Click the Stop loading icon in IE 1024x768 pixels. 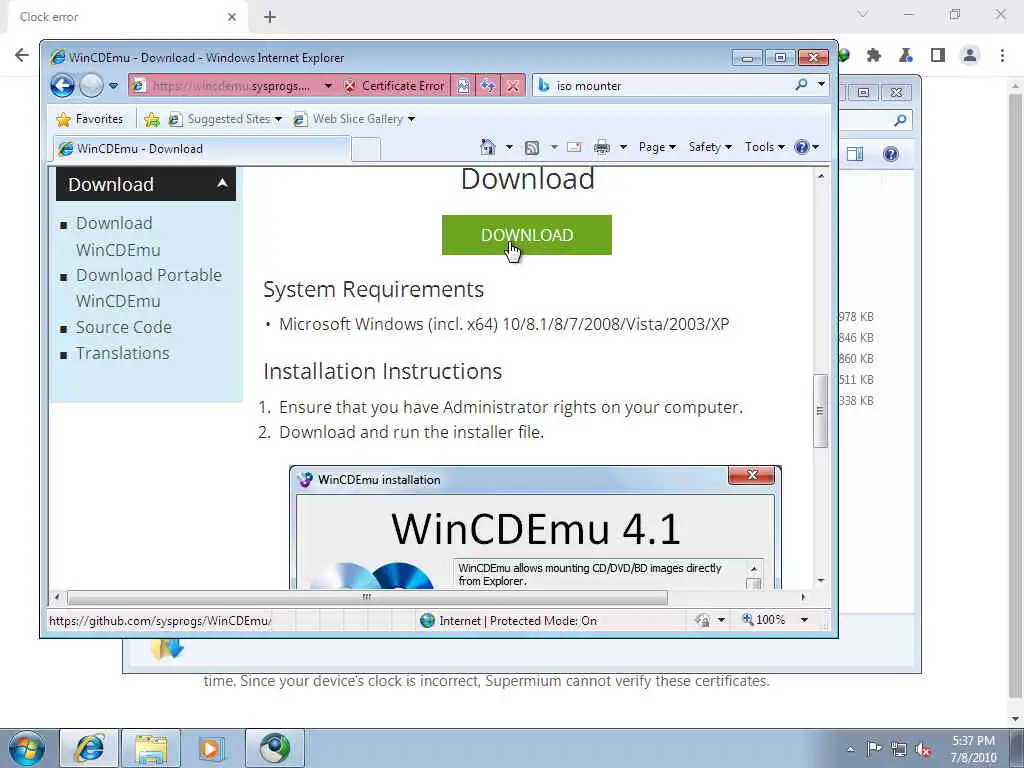coord(513,86)
